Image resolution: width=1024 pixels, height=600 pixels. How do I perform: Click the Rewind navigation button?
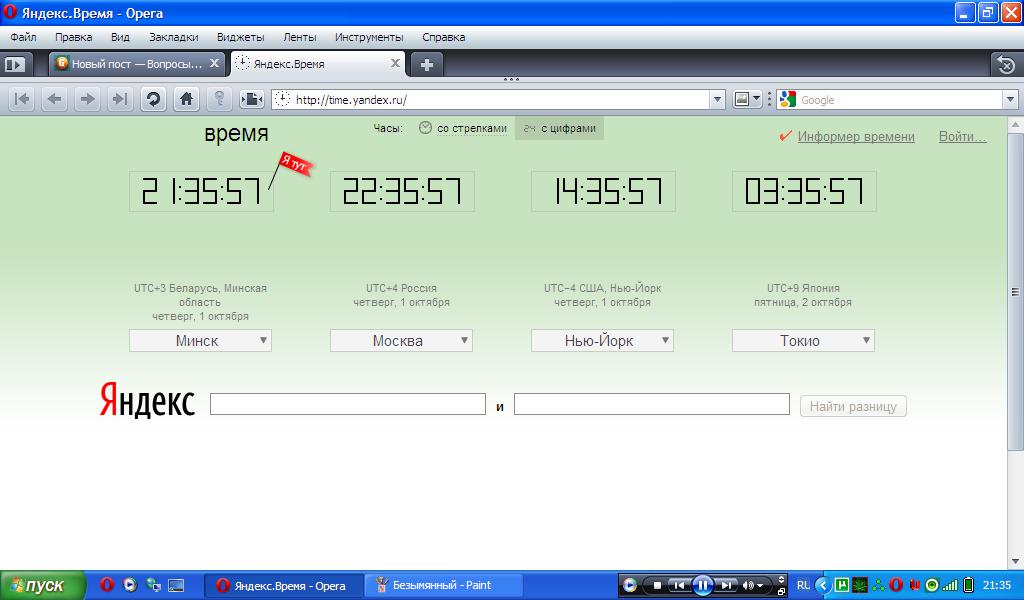coord(22,99)
